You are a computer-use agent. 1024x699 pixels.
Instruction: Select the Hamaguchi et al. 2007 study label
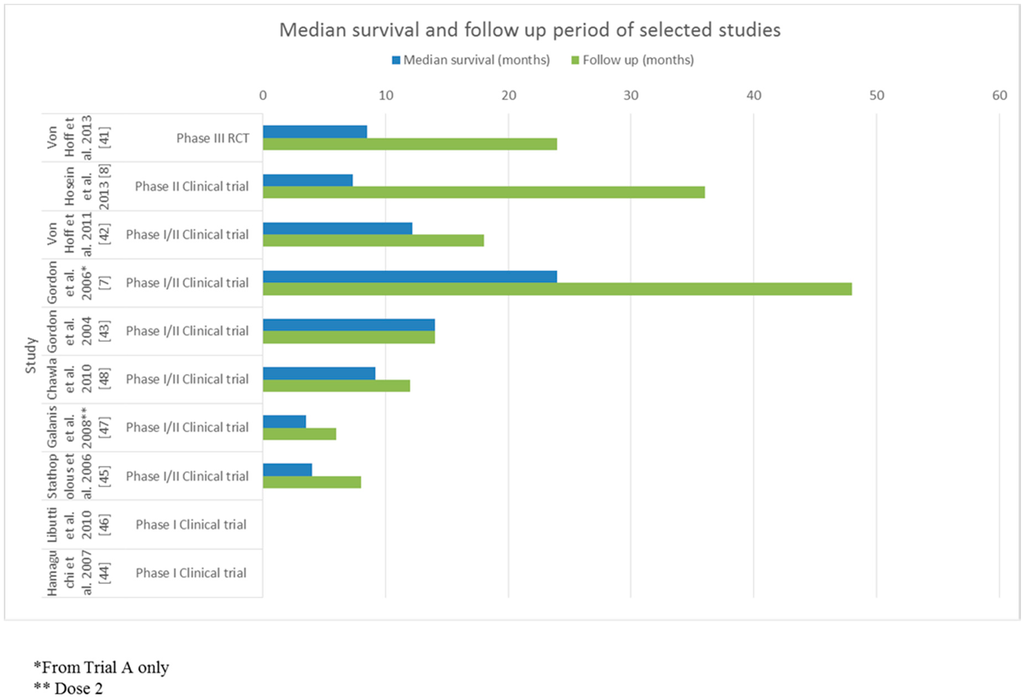click(69, 573)
